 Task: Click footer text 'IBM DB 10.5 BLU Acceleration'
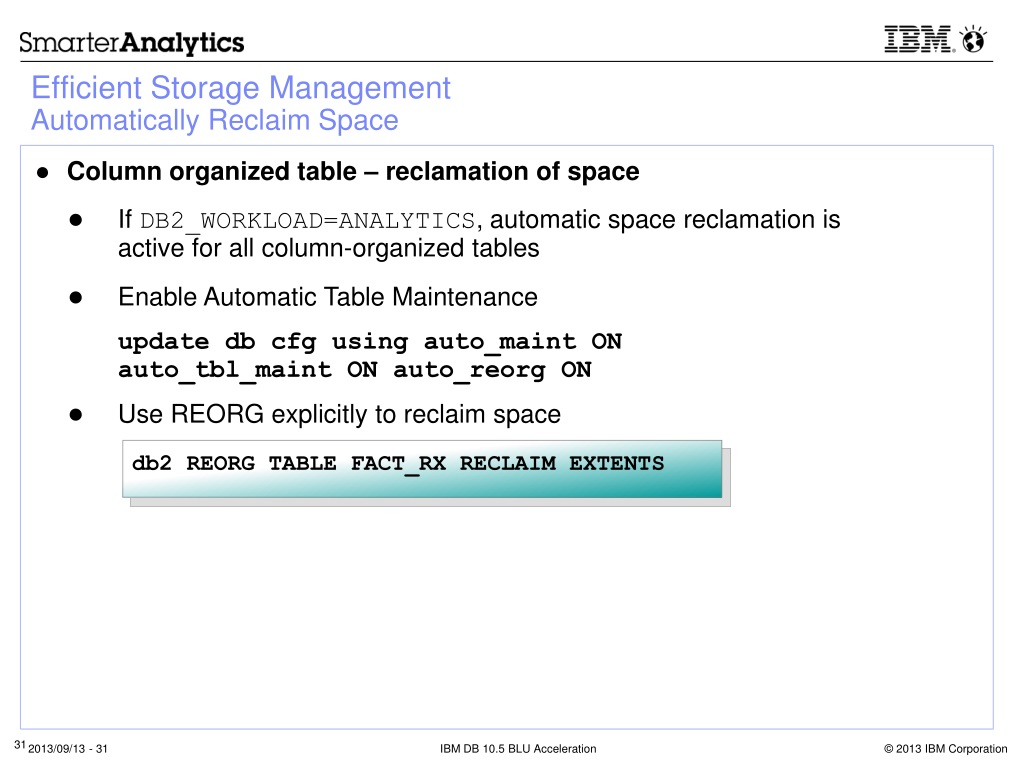[518, 749]
